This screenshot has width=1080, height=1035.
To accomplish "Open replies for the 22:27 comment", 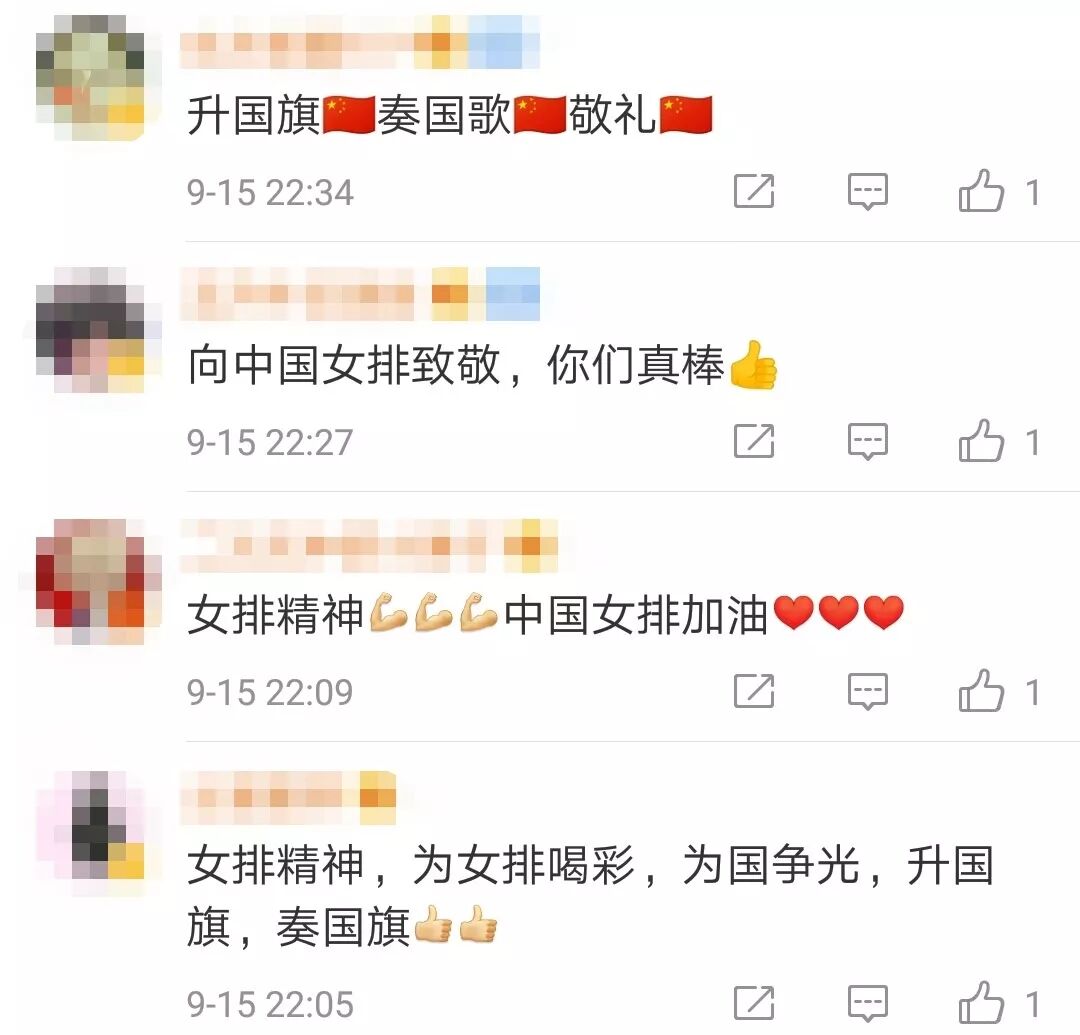I will tap(867, 441).
